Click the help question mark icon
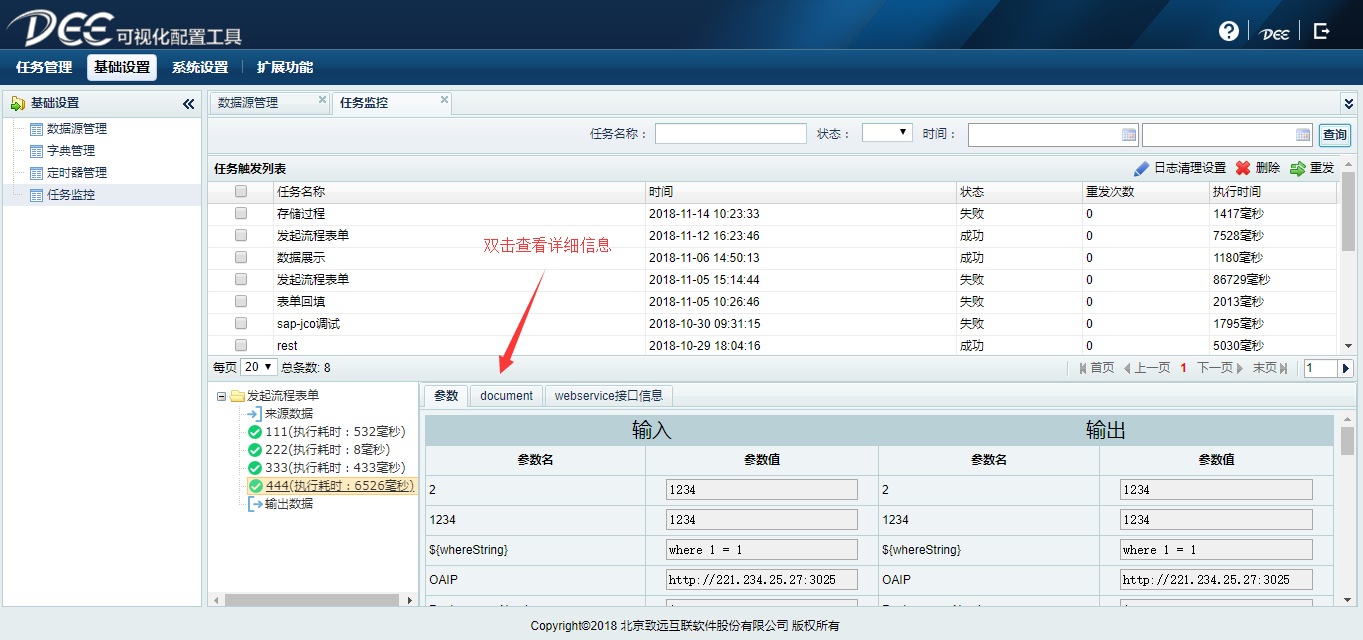 [x=1228, y=31]
